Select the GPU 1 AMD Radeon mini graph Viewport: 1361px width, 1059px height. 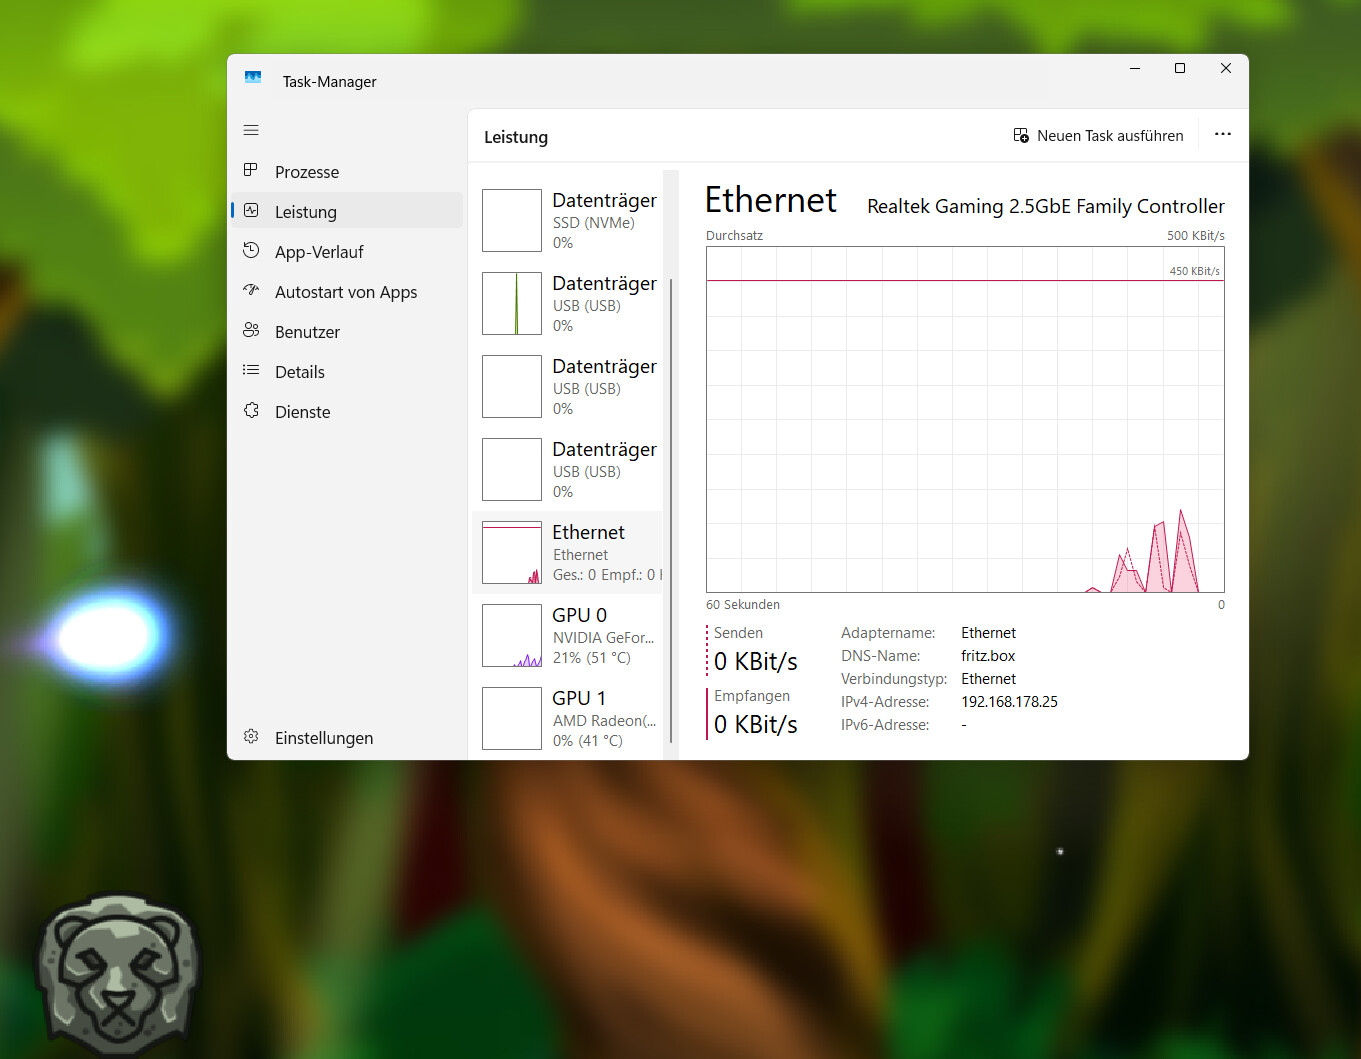pyautogui.click(x=512, y=719)
